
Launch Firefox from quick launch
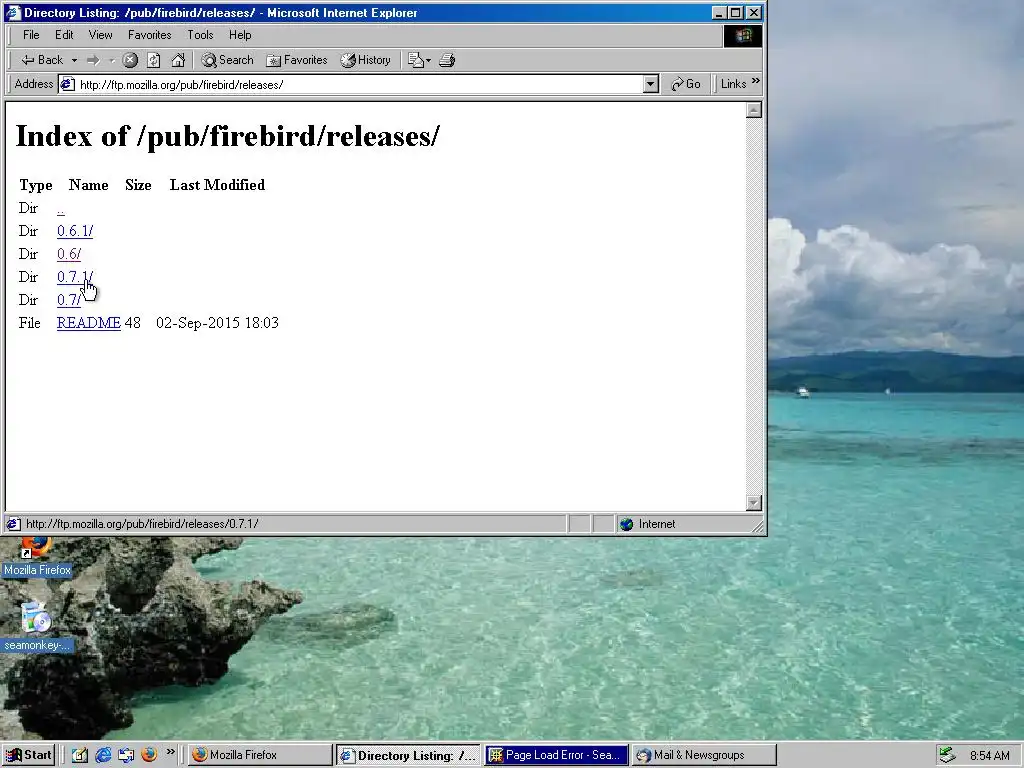149,755
